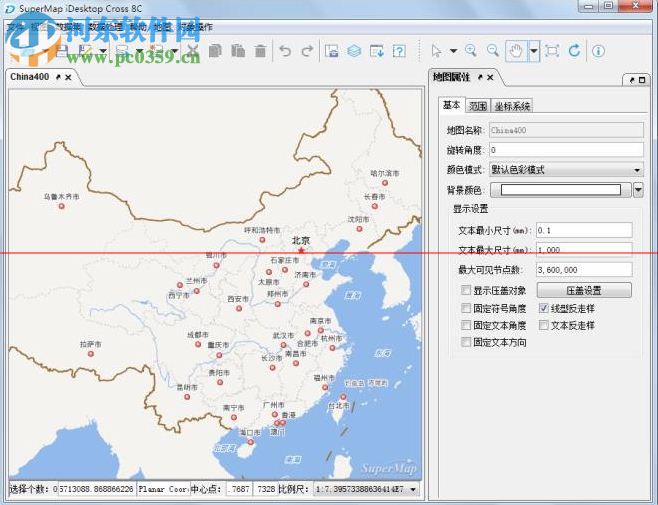Screen dimensions: 658x505
Task: Click the maximize square icon above properties panel
Action: pyautogui.click(x=642, y=80)
